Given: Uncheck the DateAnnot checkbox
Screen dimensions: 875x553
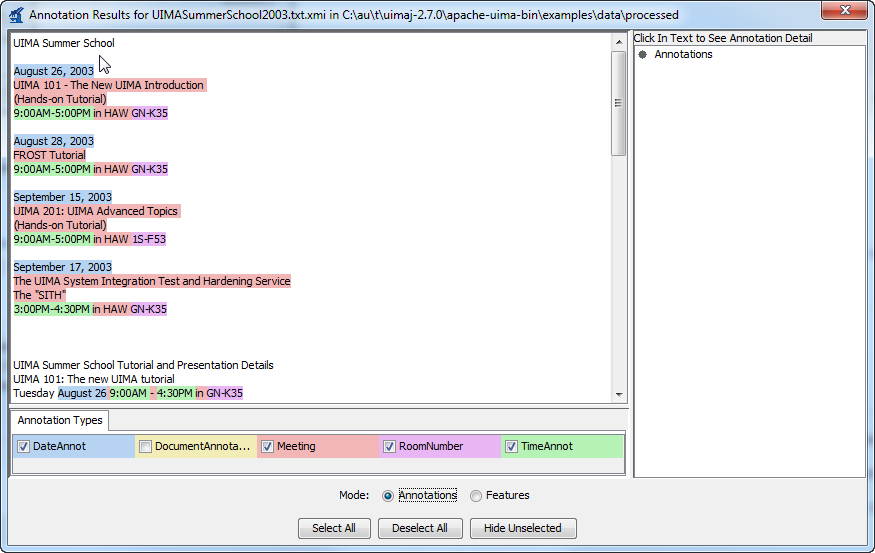Looking at the screenshot, I should pos(23,446).
